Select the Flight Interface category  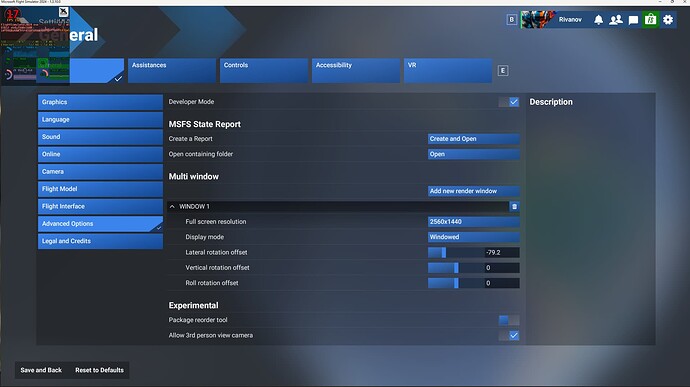pyautogui.click(x=100, y=206)
